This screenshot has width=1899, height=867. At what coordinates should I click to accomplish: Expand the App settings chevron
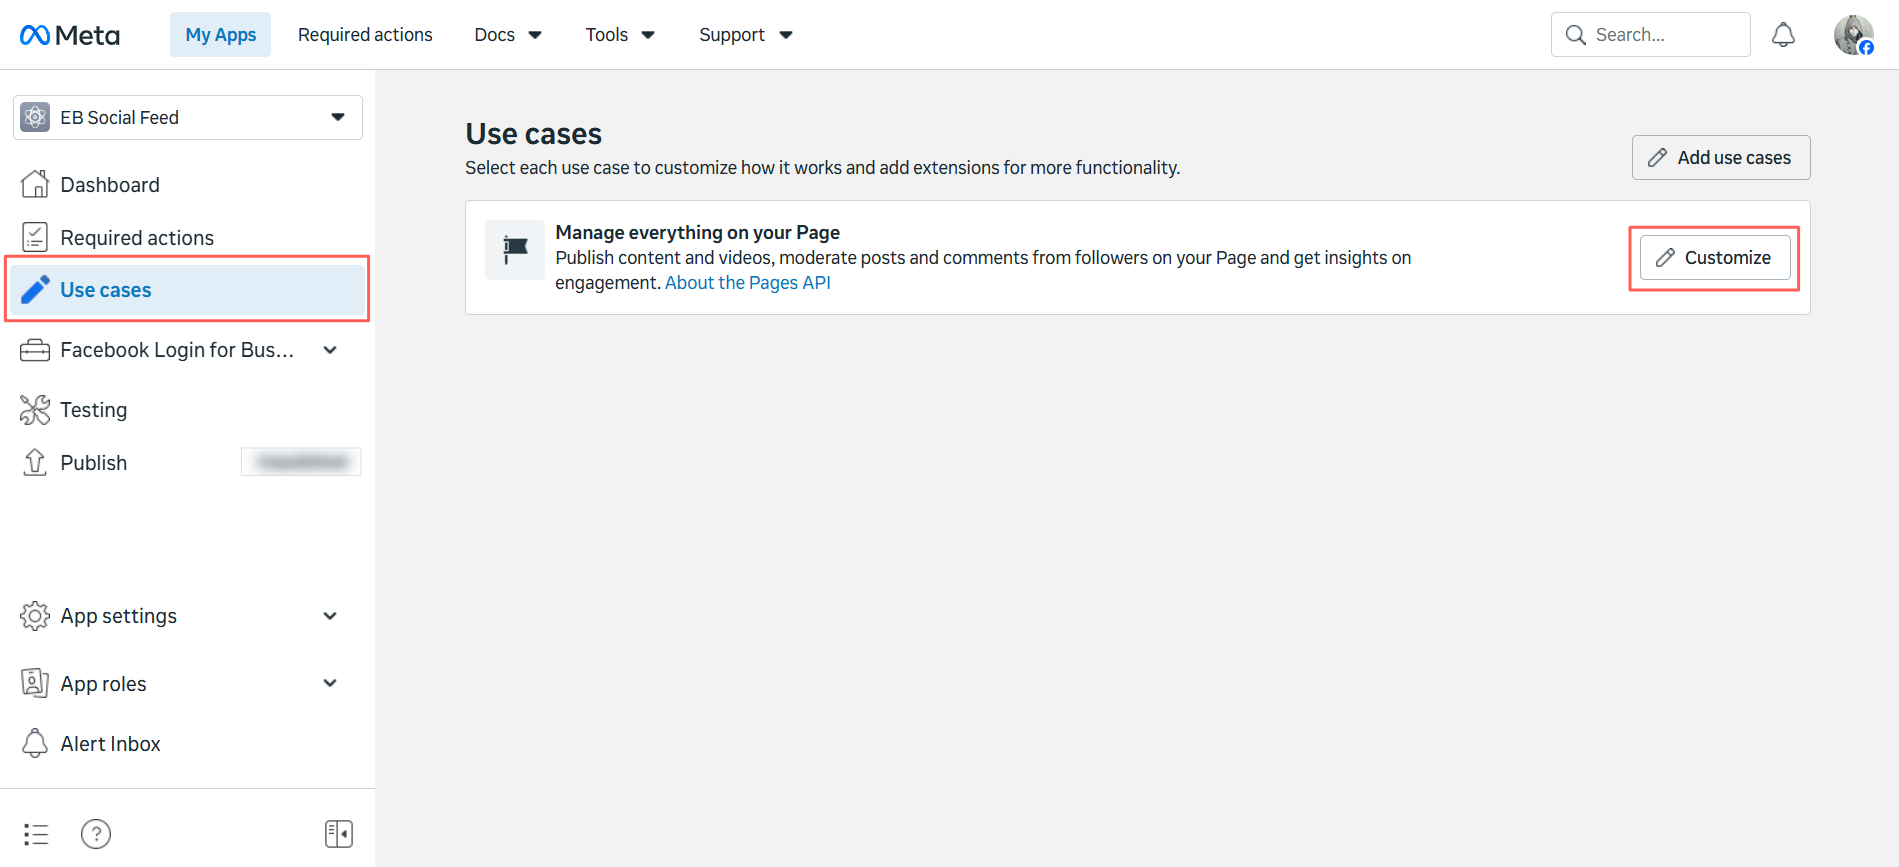[x=330, y=616]
